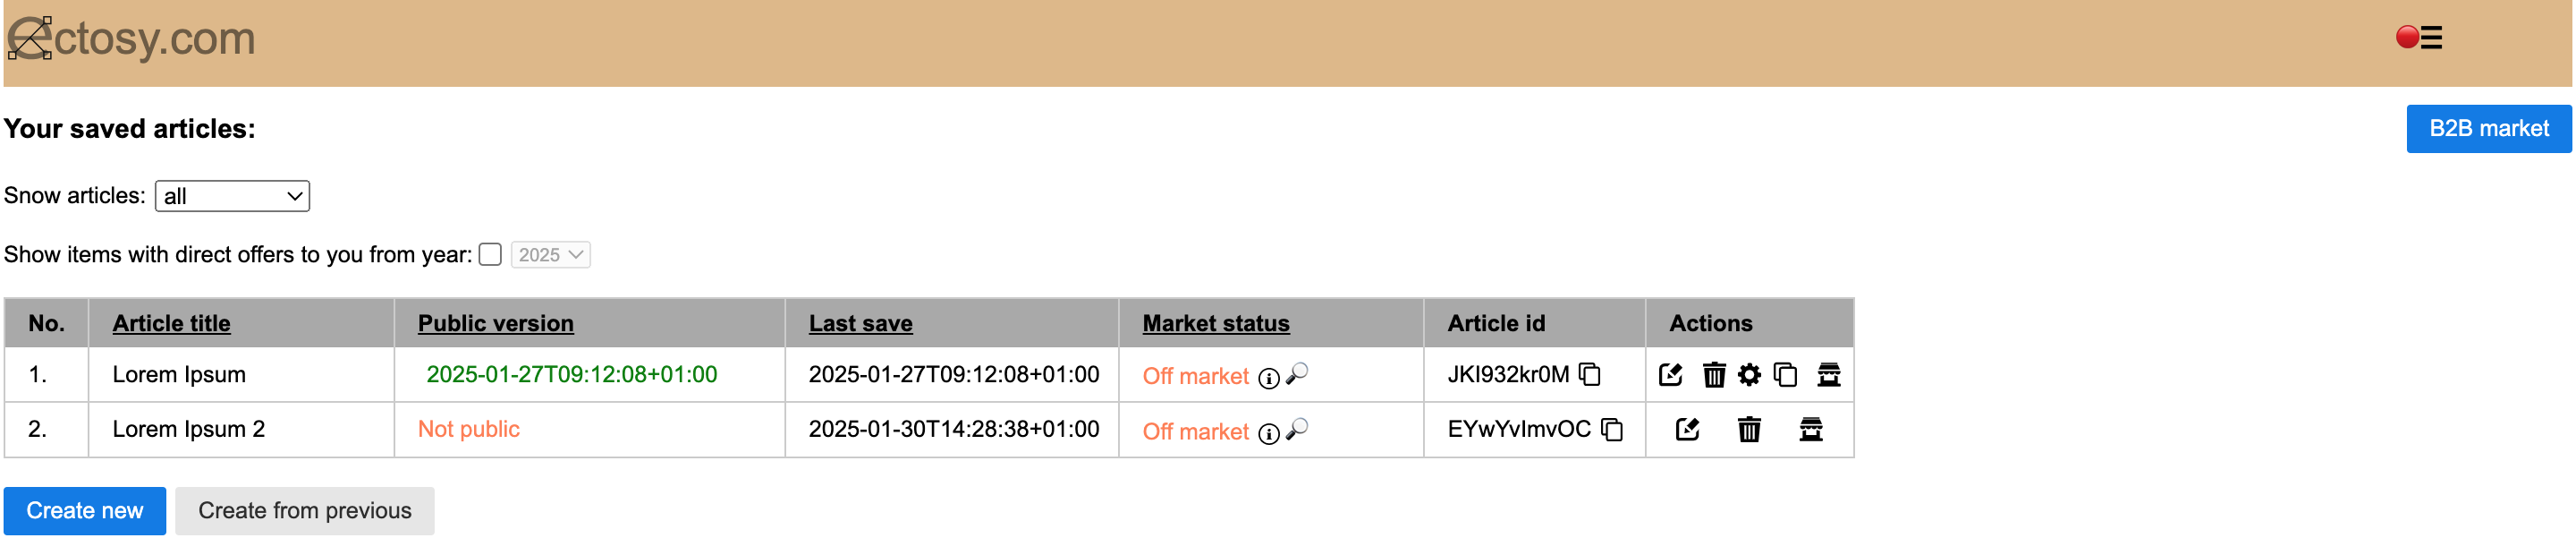Screen dimensions: 2576x555
Task: Click the market stall icon for Lorem Ipsum 2
Action: [x=1811, y=430]
